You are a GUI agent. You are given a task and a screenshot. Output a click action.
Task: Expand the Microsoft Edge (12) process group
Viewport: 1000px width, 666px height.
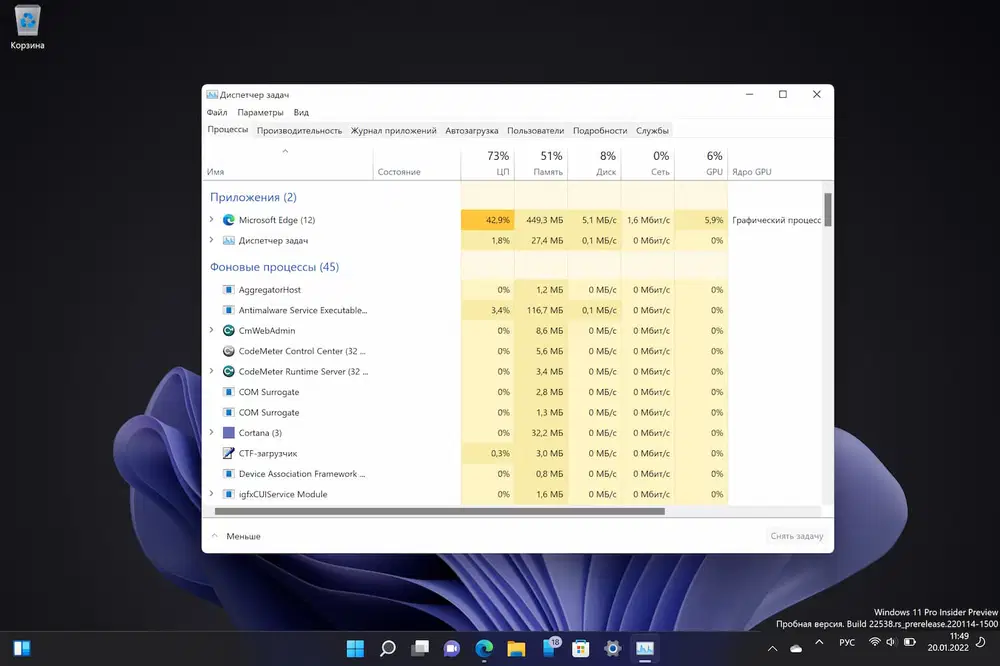pos(212,219)
